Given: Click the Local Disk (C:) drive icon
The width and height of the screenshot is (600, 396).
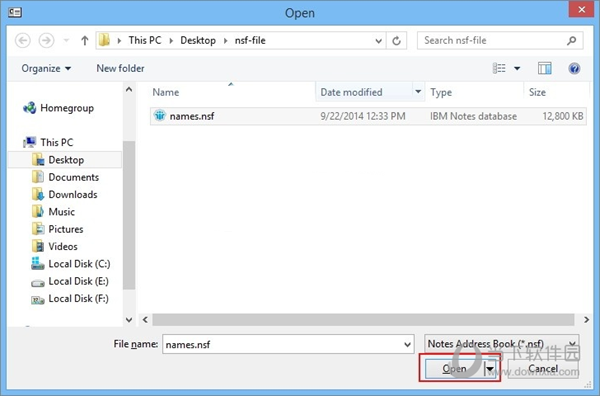Looking at the screenshot, I should click(x=38, y=263).
